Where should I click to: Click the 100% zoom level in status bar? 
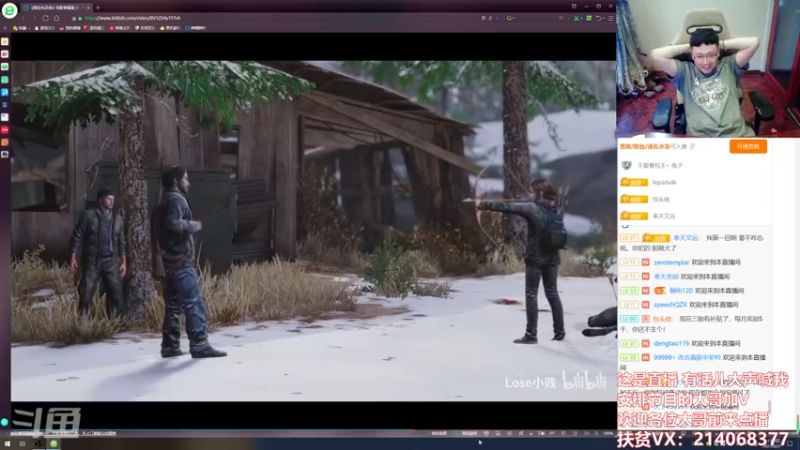pos(608,433)
